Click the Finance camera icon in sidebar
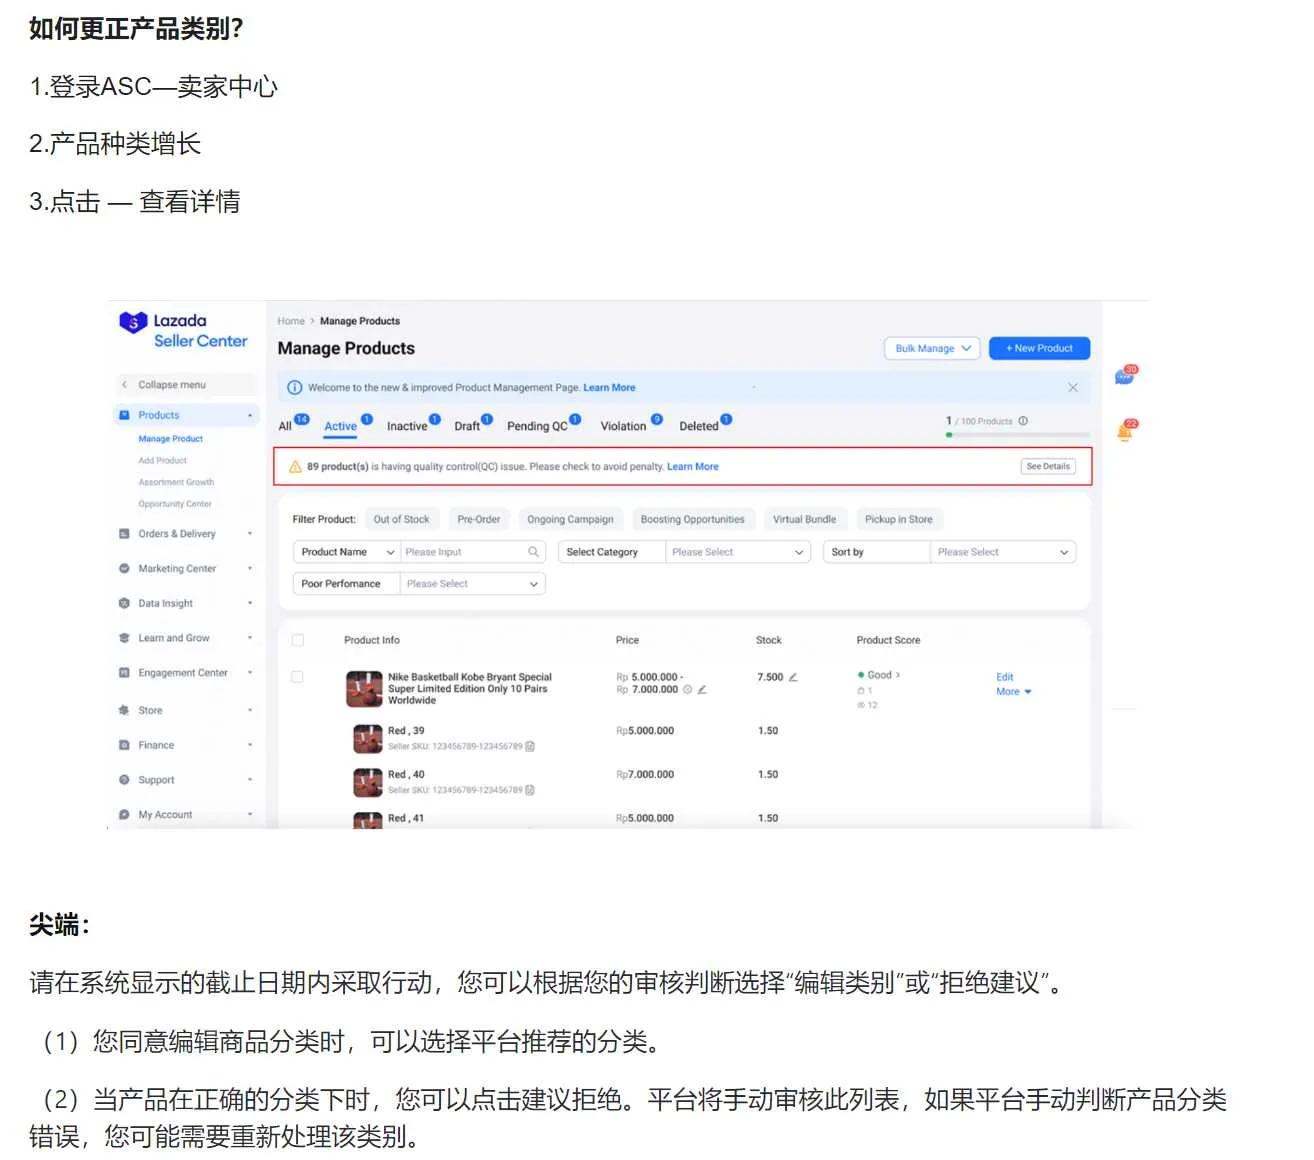1314x1160 pixels. (x=125, y=744)
